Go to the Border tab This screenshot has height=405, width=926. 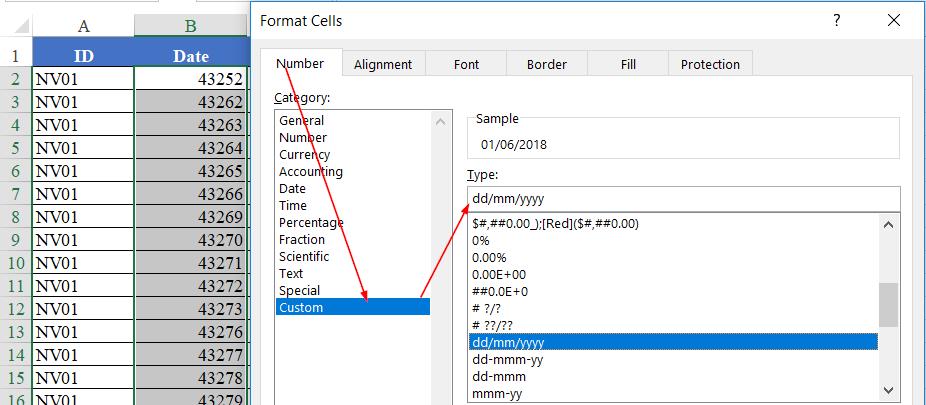(548, 64)
